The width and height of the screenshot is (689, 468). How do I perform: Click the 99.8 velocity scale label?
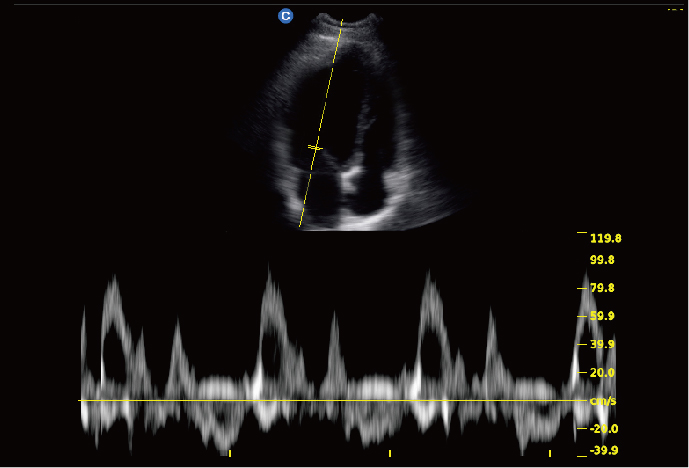(602, 260)
